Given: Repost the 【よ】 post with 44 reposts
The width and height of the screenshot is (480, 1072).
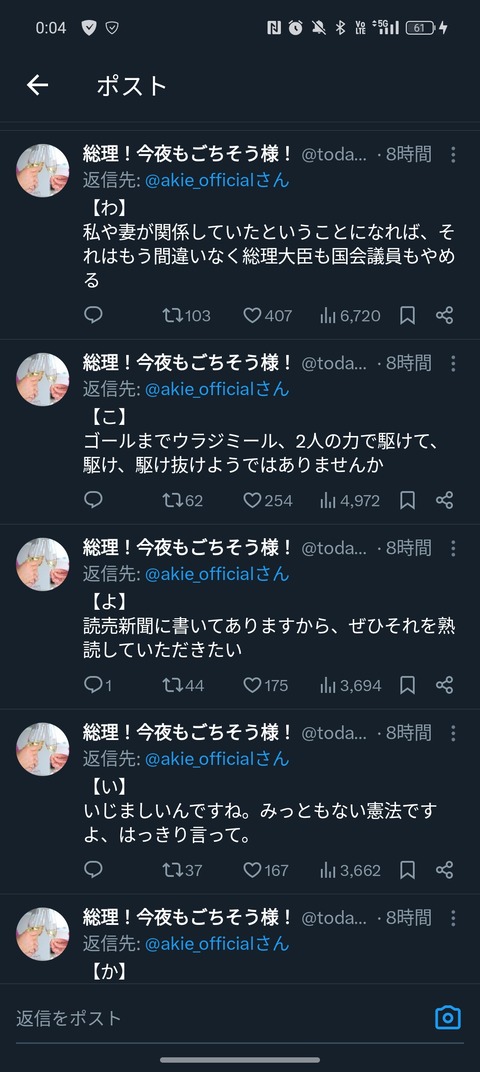Looking at the screenshot, I should pos(183,685).
